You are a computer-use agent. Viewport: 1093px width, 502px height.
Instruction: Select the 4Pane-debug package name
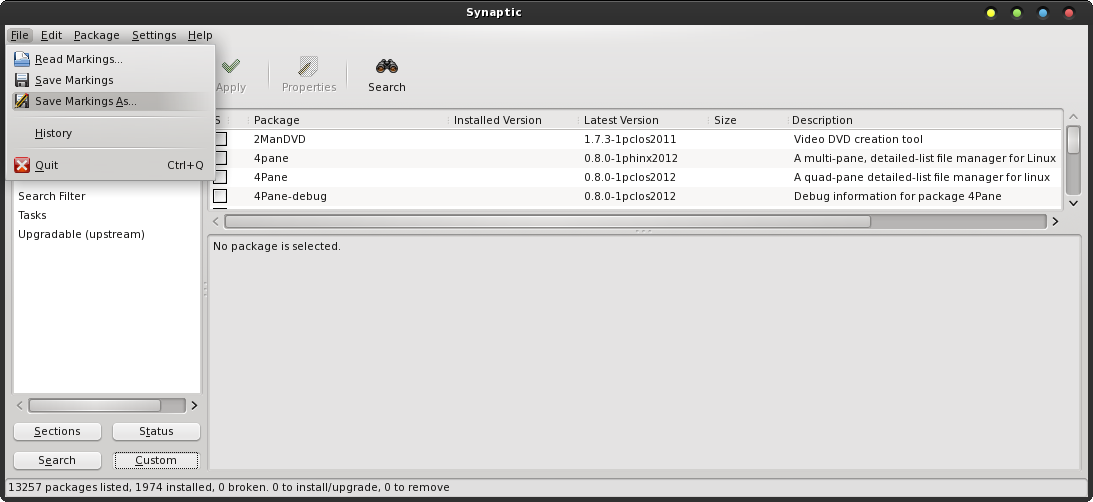point(290,196)
